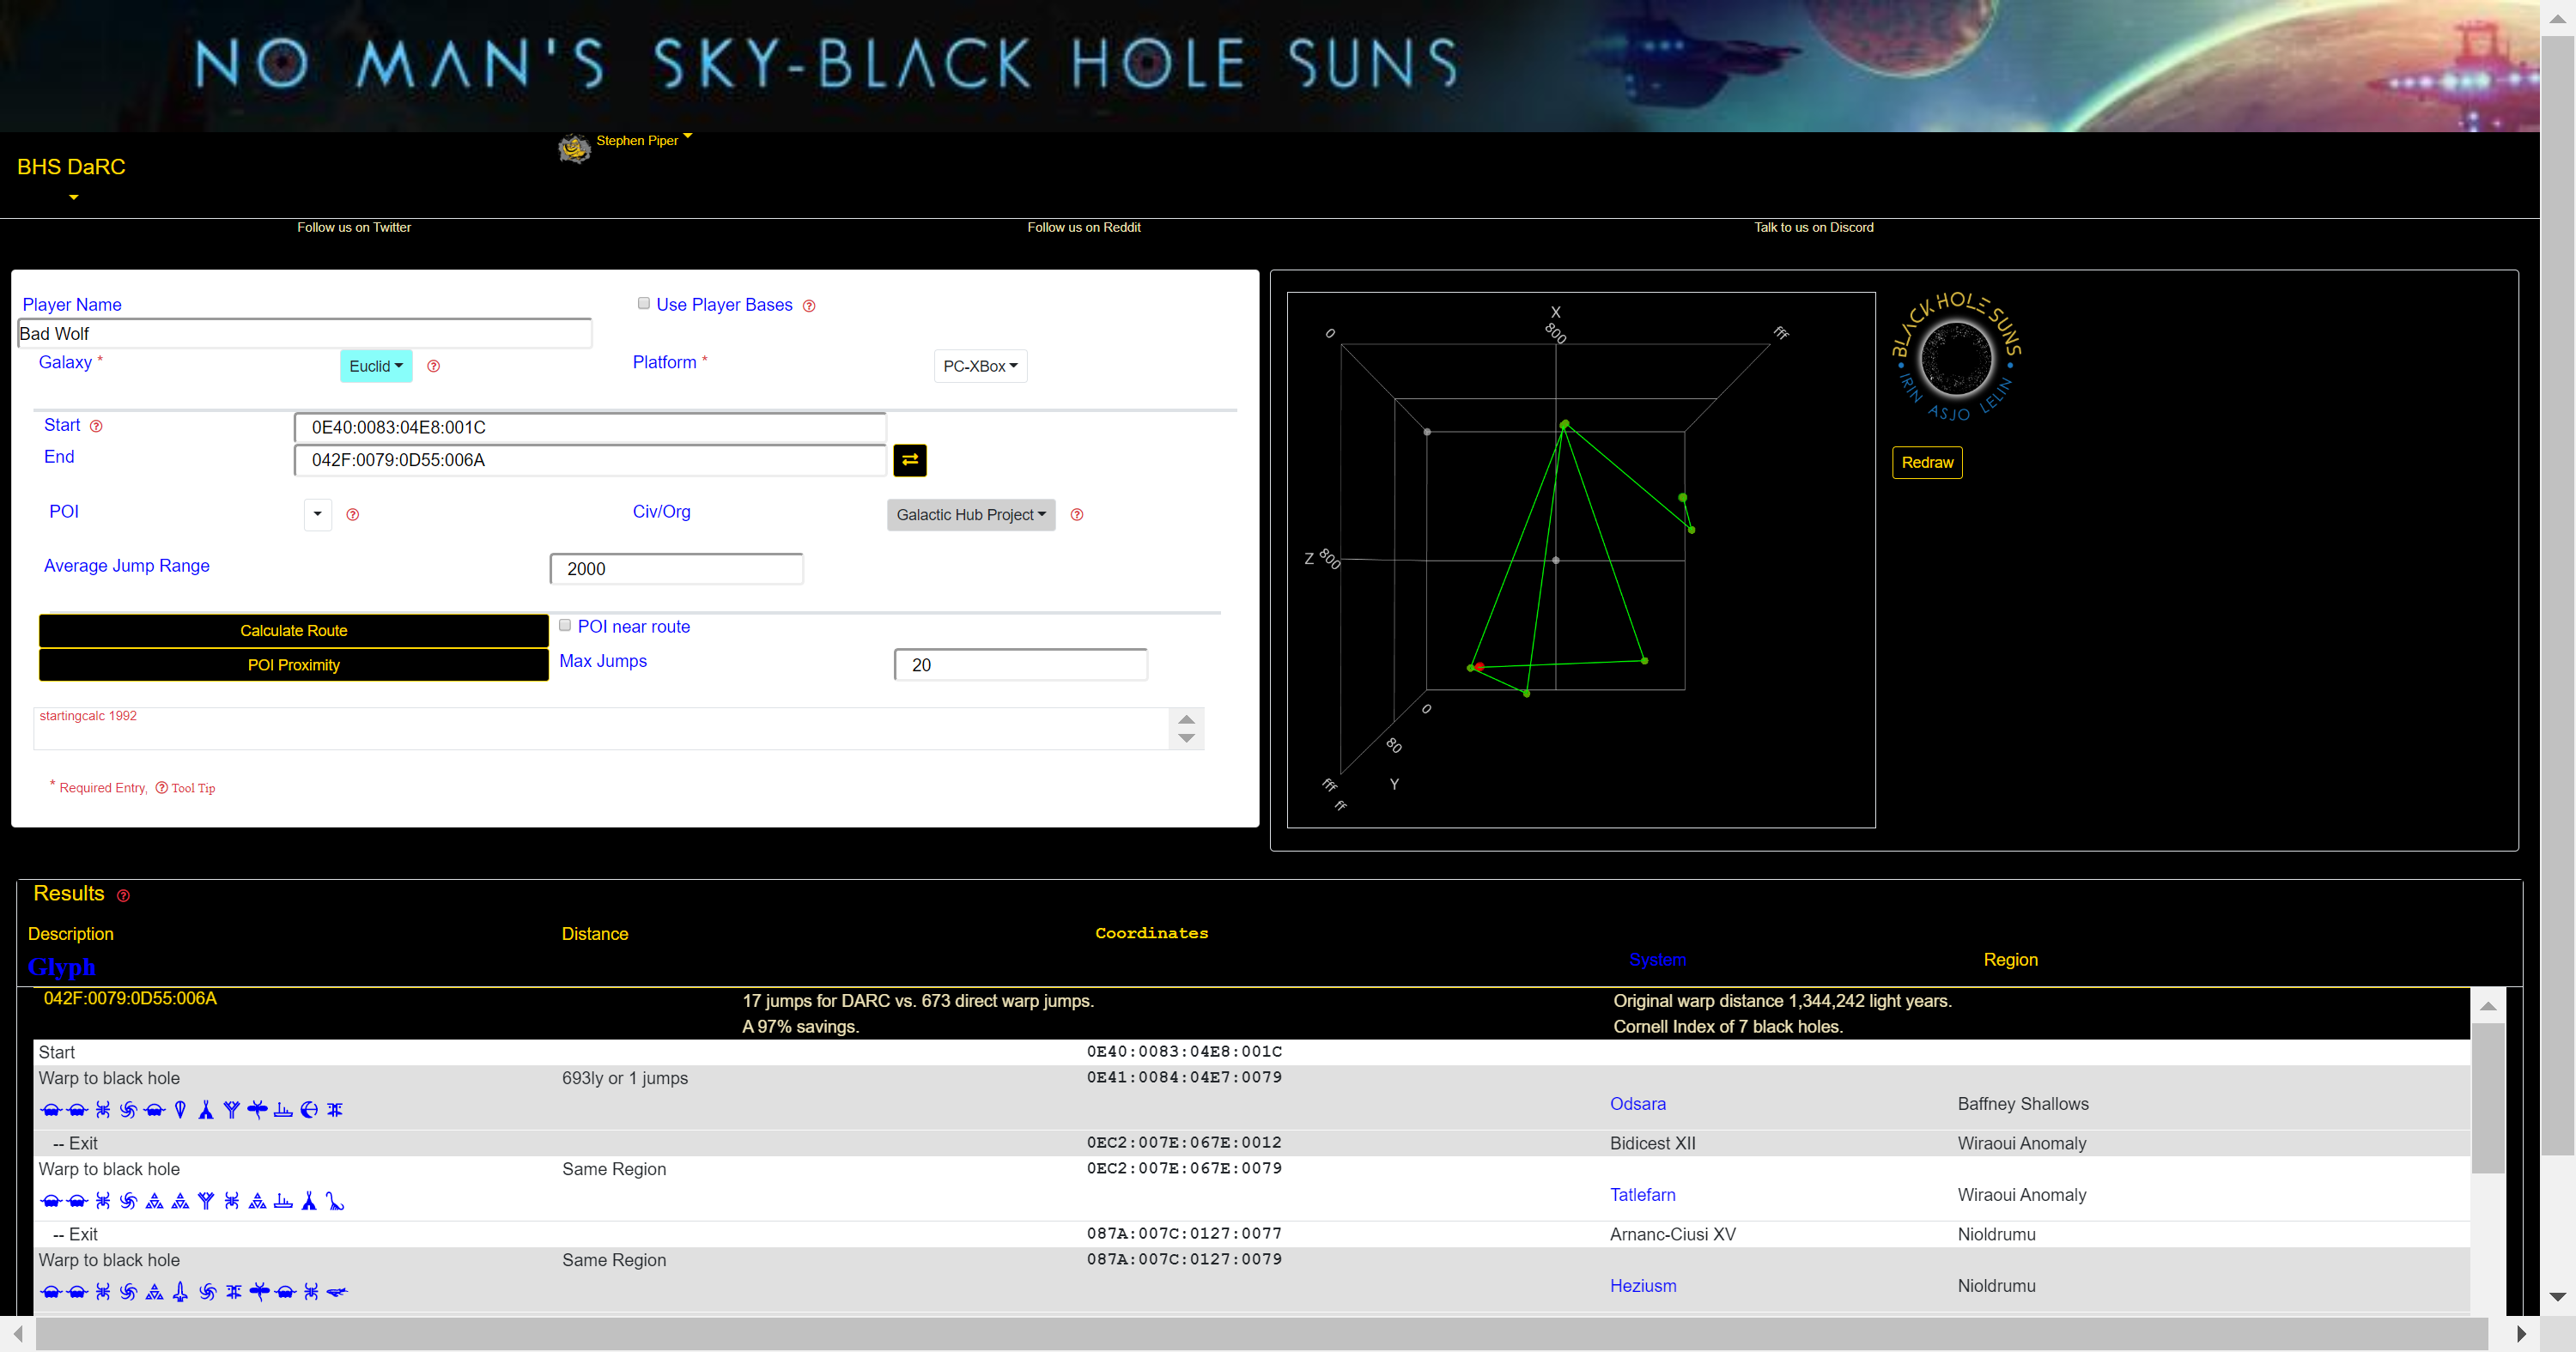Viewport: 2576px width, 1352px height.
Task: Click the user avatar next to Stephen Piper
Action: pos(574,148)
